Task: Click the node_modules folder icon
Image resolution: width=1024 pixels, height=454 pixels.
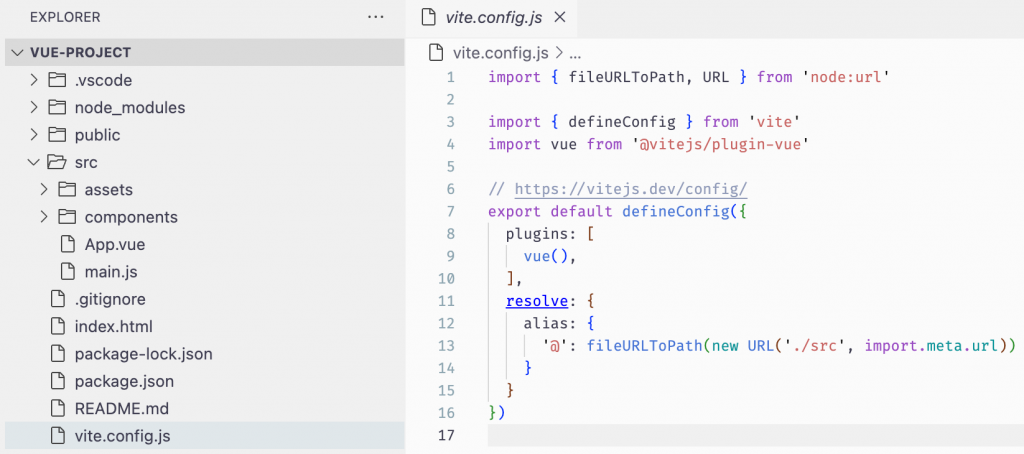Action: 57,107
